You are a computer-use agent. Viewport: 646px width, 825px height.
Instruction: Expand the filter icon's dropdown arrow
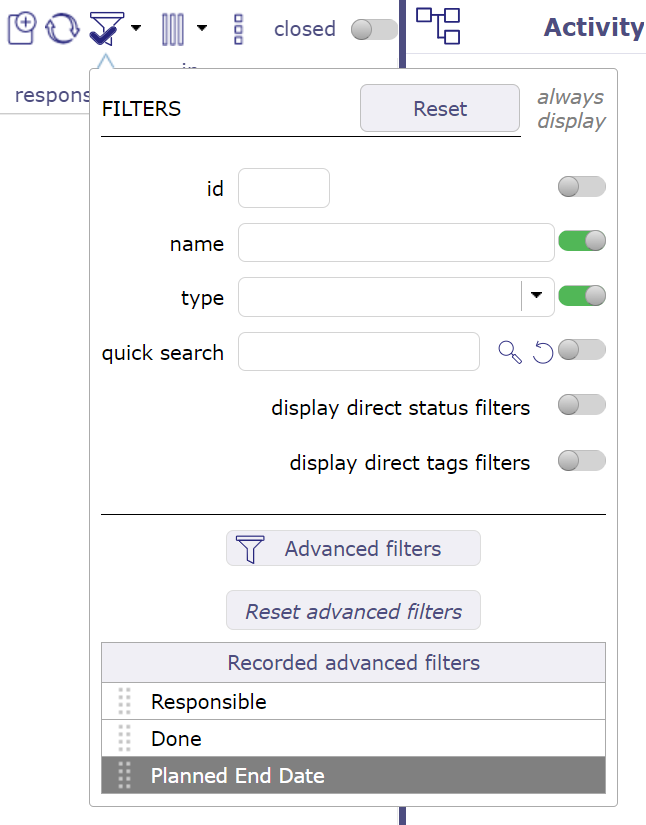coord(135,29)
